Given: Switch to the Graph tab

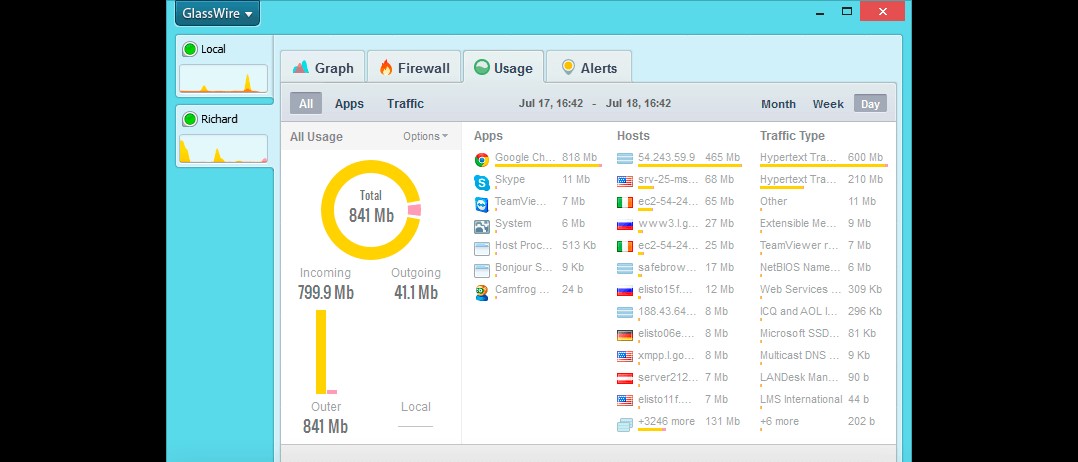Looking at the screenshot, I should click(322, 67).
